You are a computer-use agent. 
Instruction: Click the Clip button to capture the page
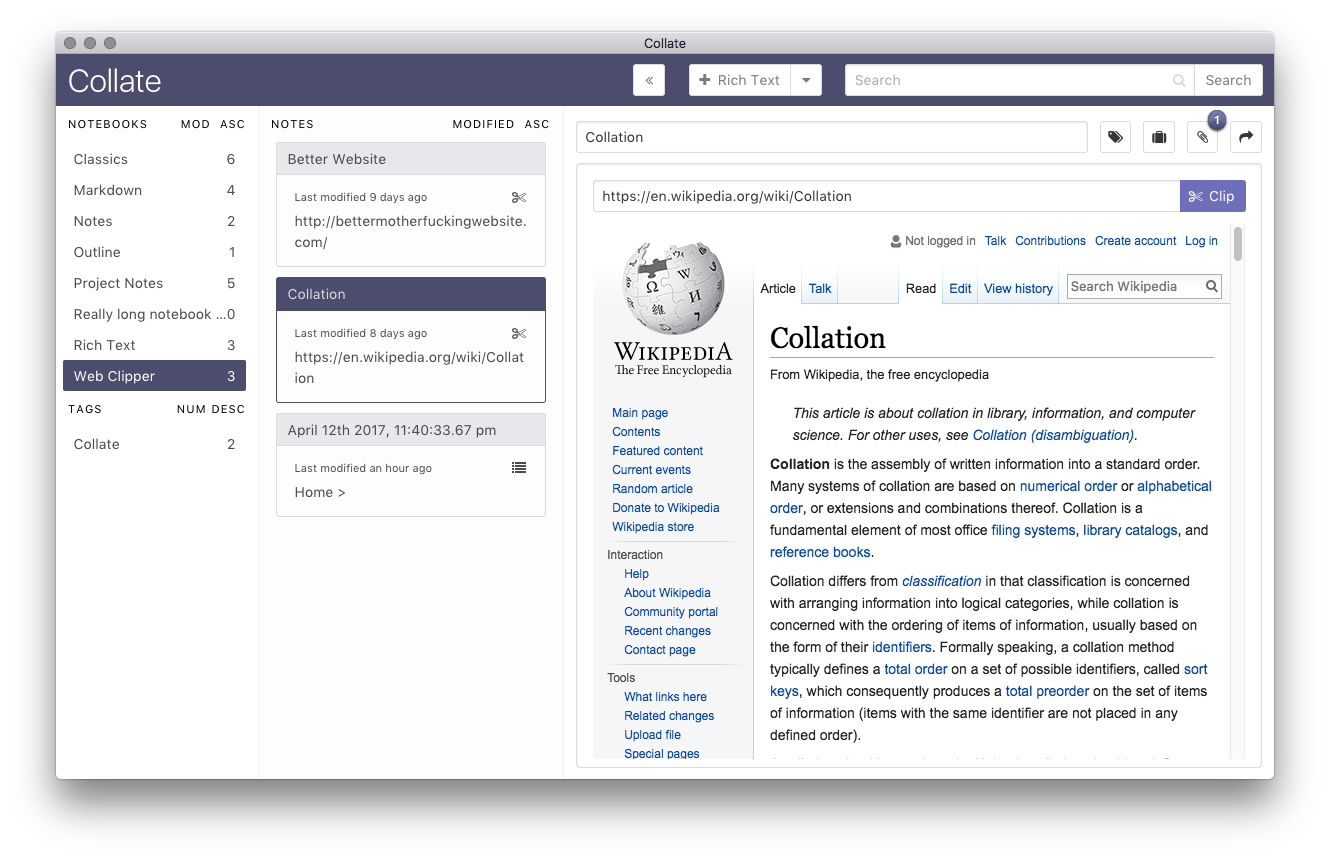click(x=1213, y=195)
